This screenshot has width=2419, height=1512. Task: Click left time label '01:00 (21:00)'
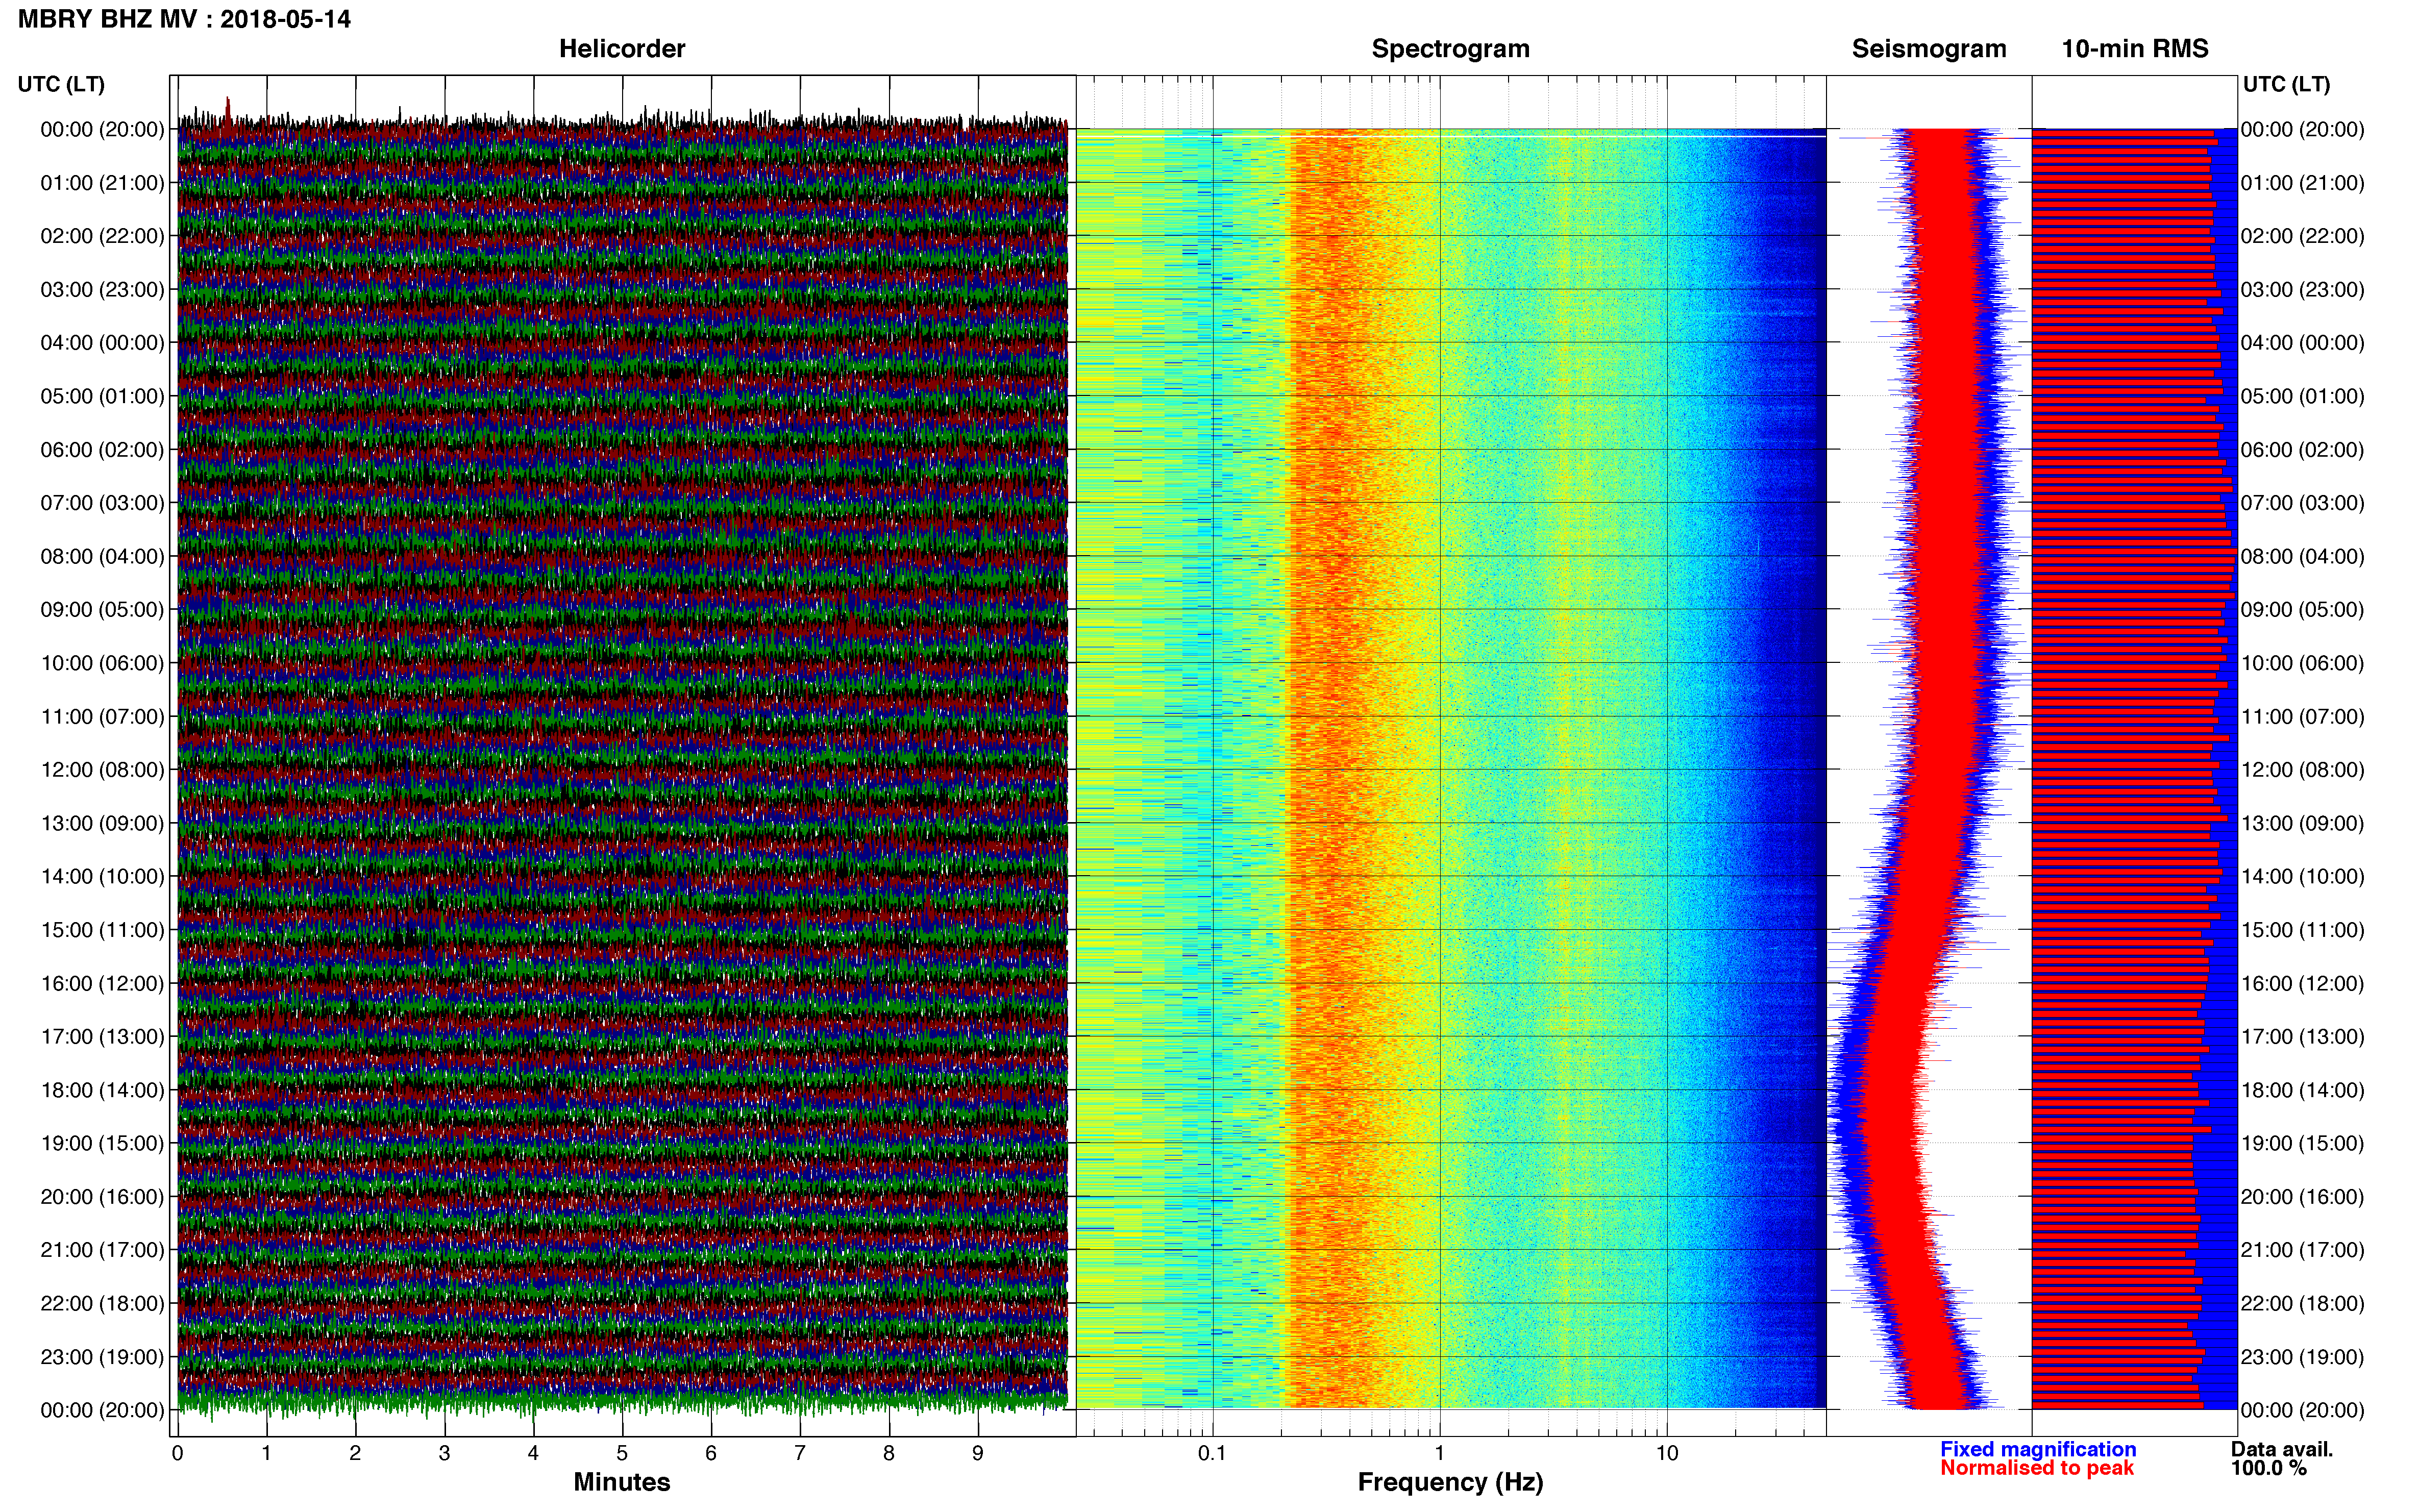point(102,183)
